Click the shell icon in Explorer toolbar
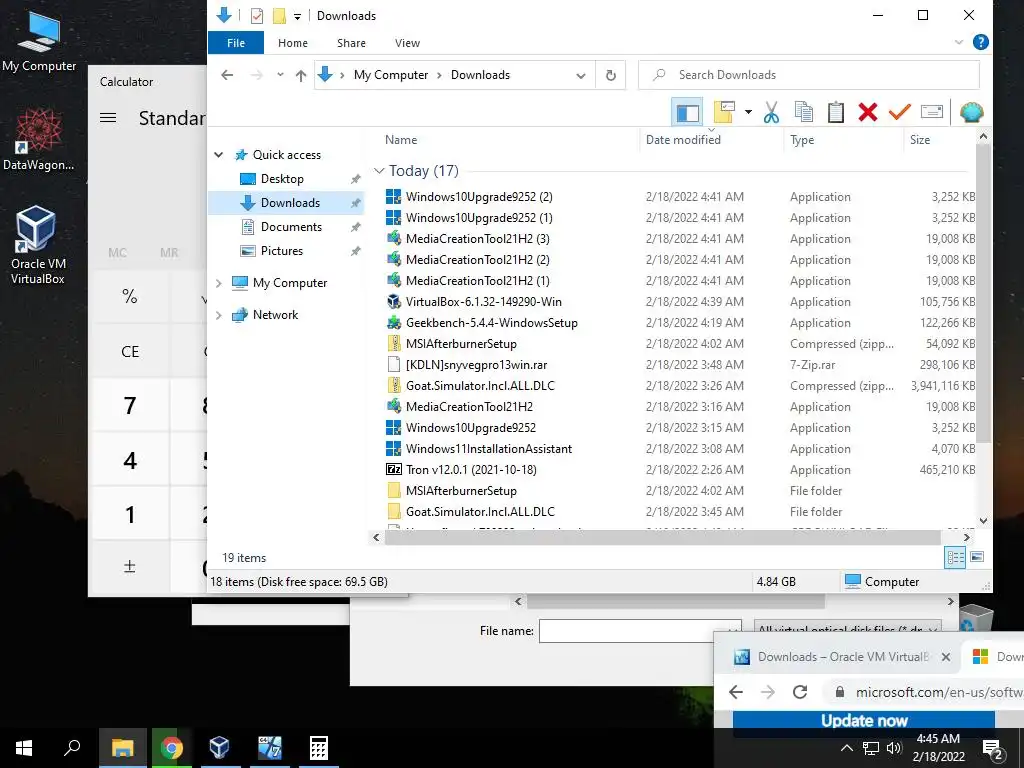The image size is (1024, 768). [x=972, y=112]
